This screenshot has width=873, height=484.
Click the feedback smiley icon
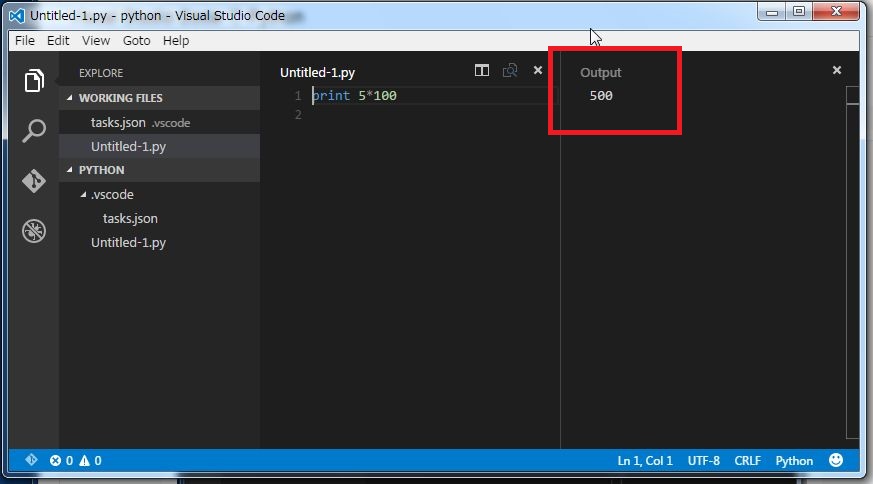tap(836, 460)
